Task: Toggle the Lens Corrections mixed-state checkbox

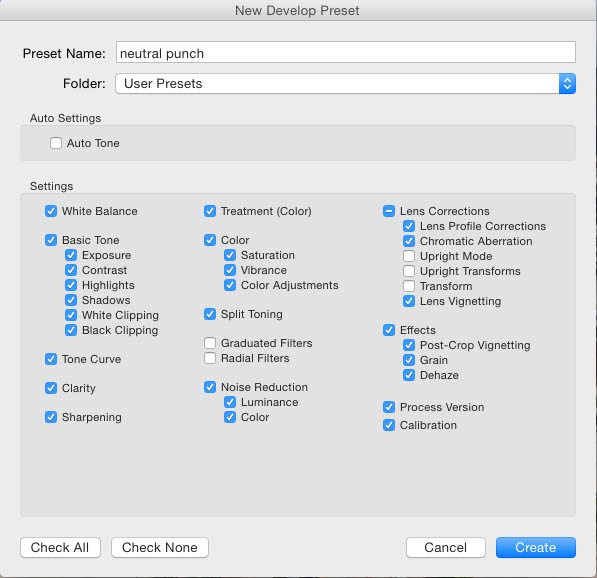Action: (x=389, y=211)
